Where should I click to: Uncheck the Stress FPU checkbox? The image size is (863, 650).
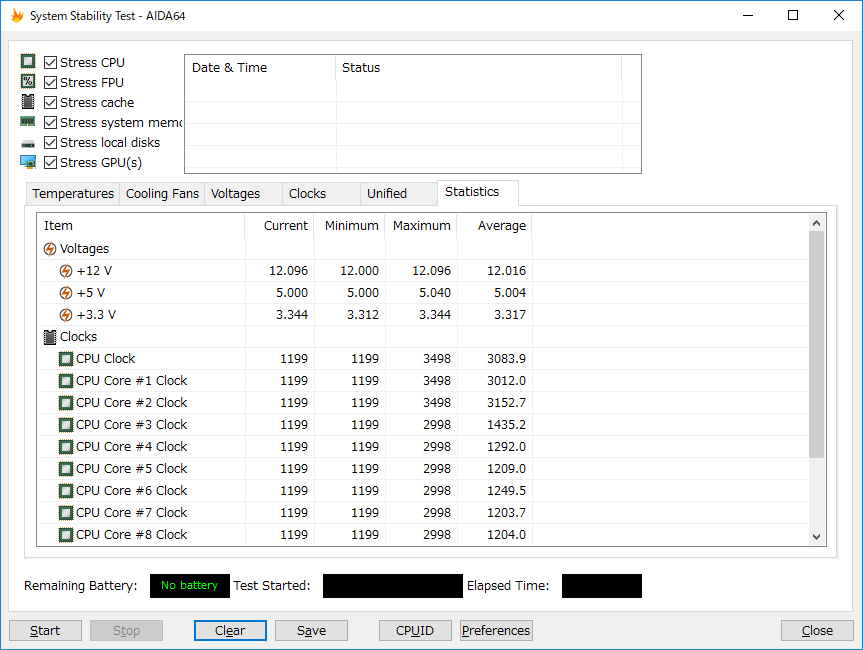click(x=51, y=83)
